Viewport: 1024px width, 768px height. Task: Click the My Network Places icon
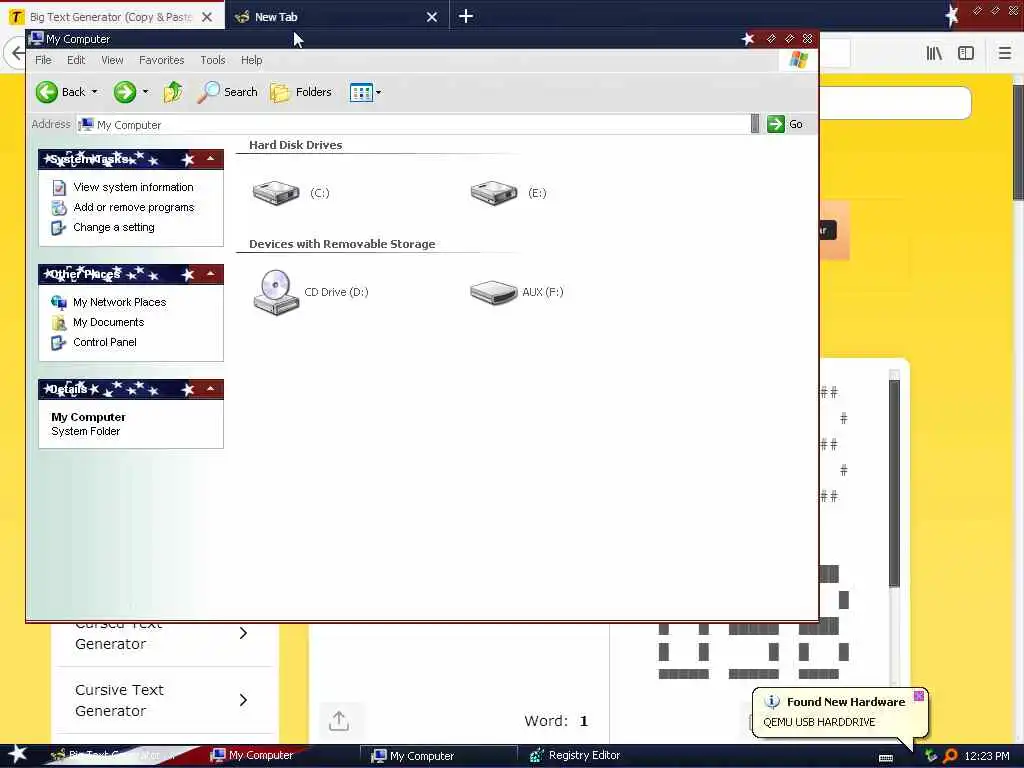(x=59, y=302)
